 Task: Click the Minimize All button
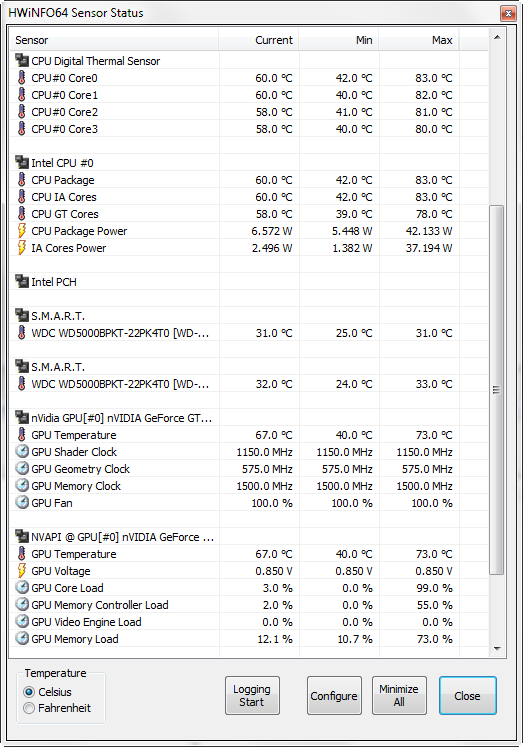399,696
